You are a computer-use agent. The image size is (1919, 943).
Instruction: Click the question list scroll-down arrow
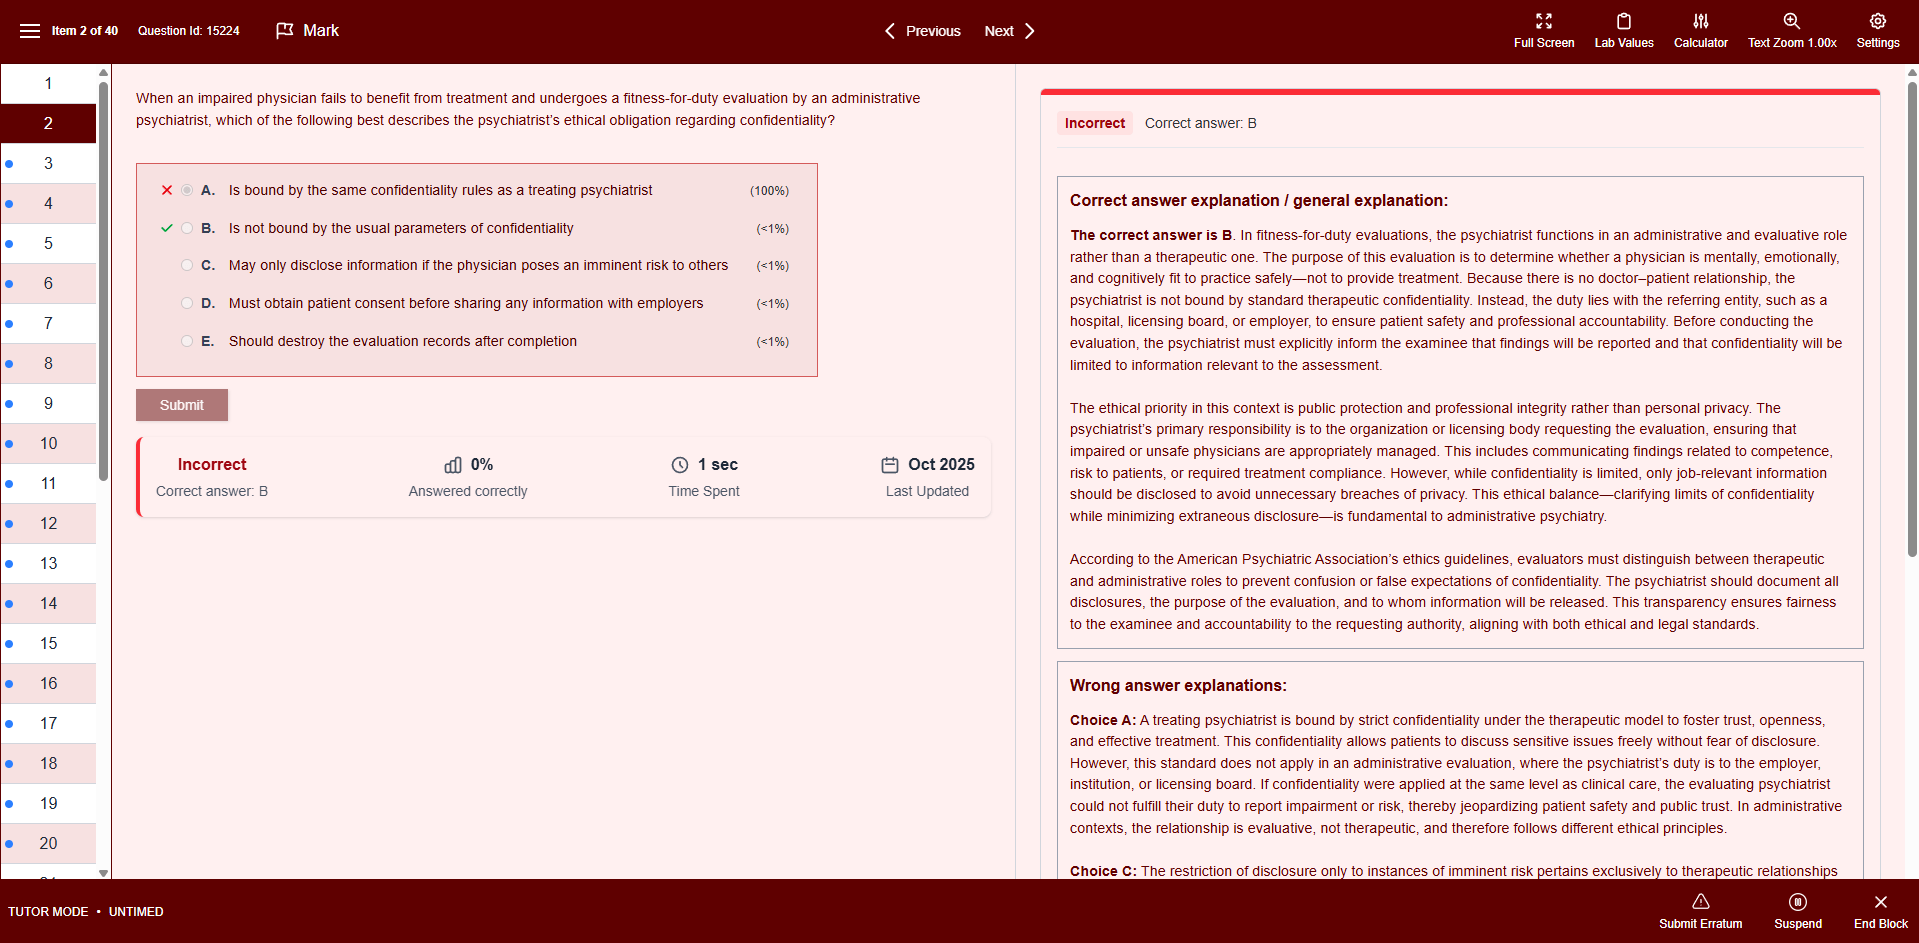pyautogui.click(x=103, y=873)
